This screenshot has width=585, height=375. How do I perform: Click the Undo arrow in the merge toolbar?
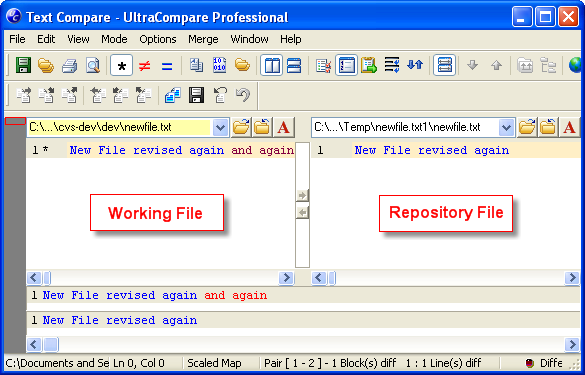click(x=243, y=95)
